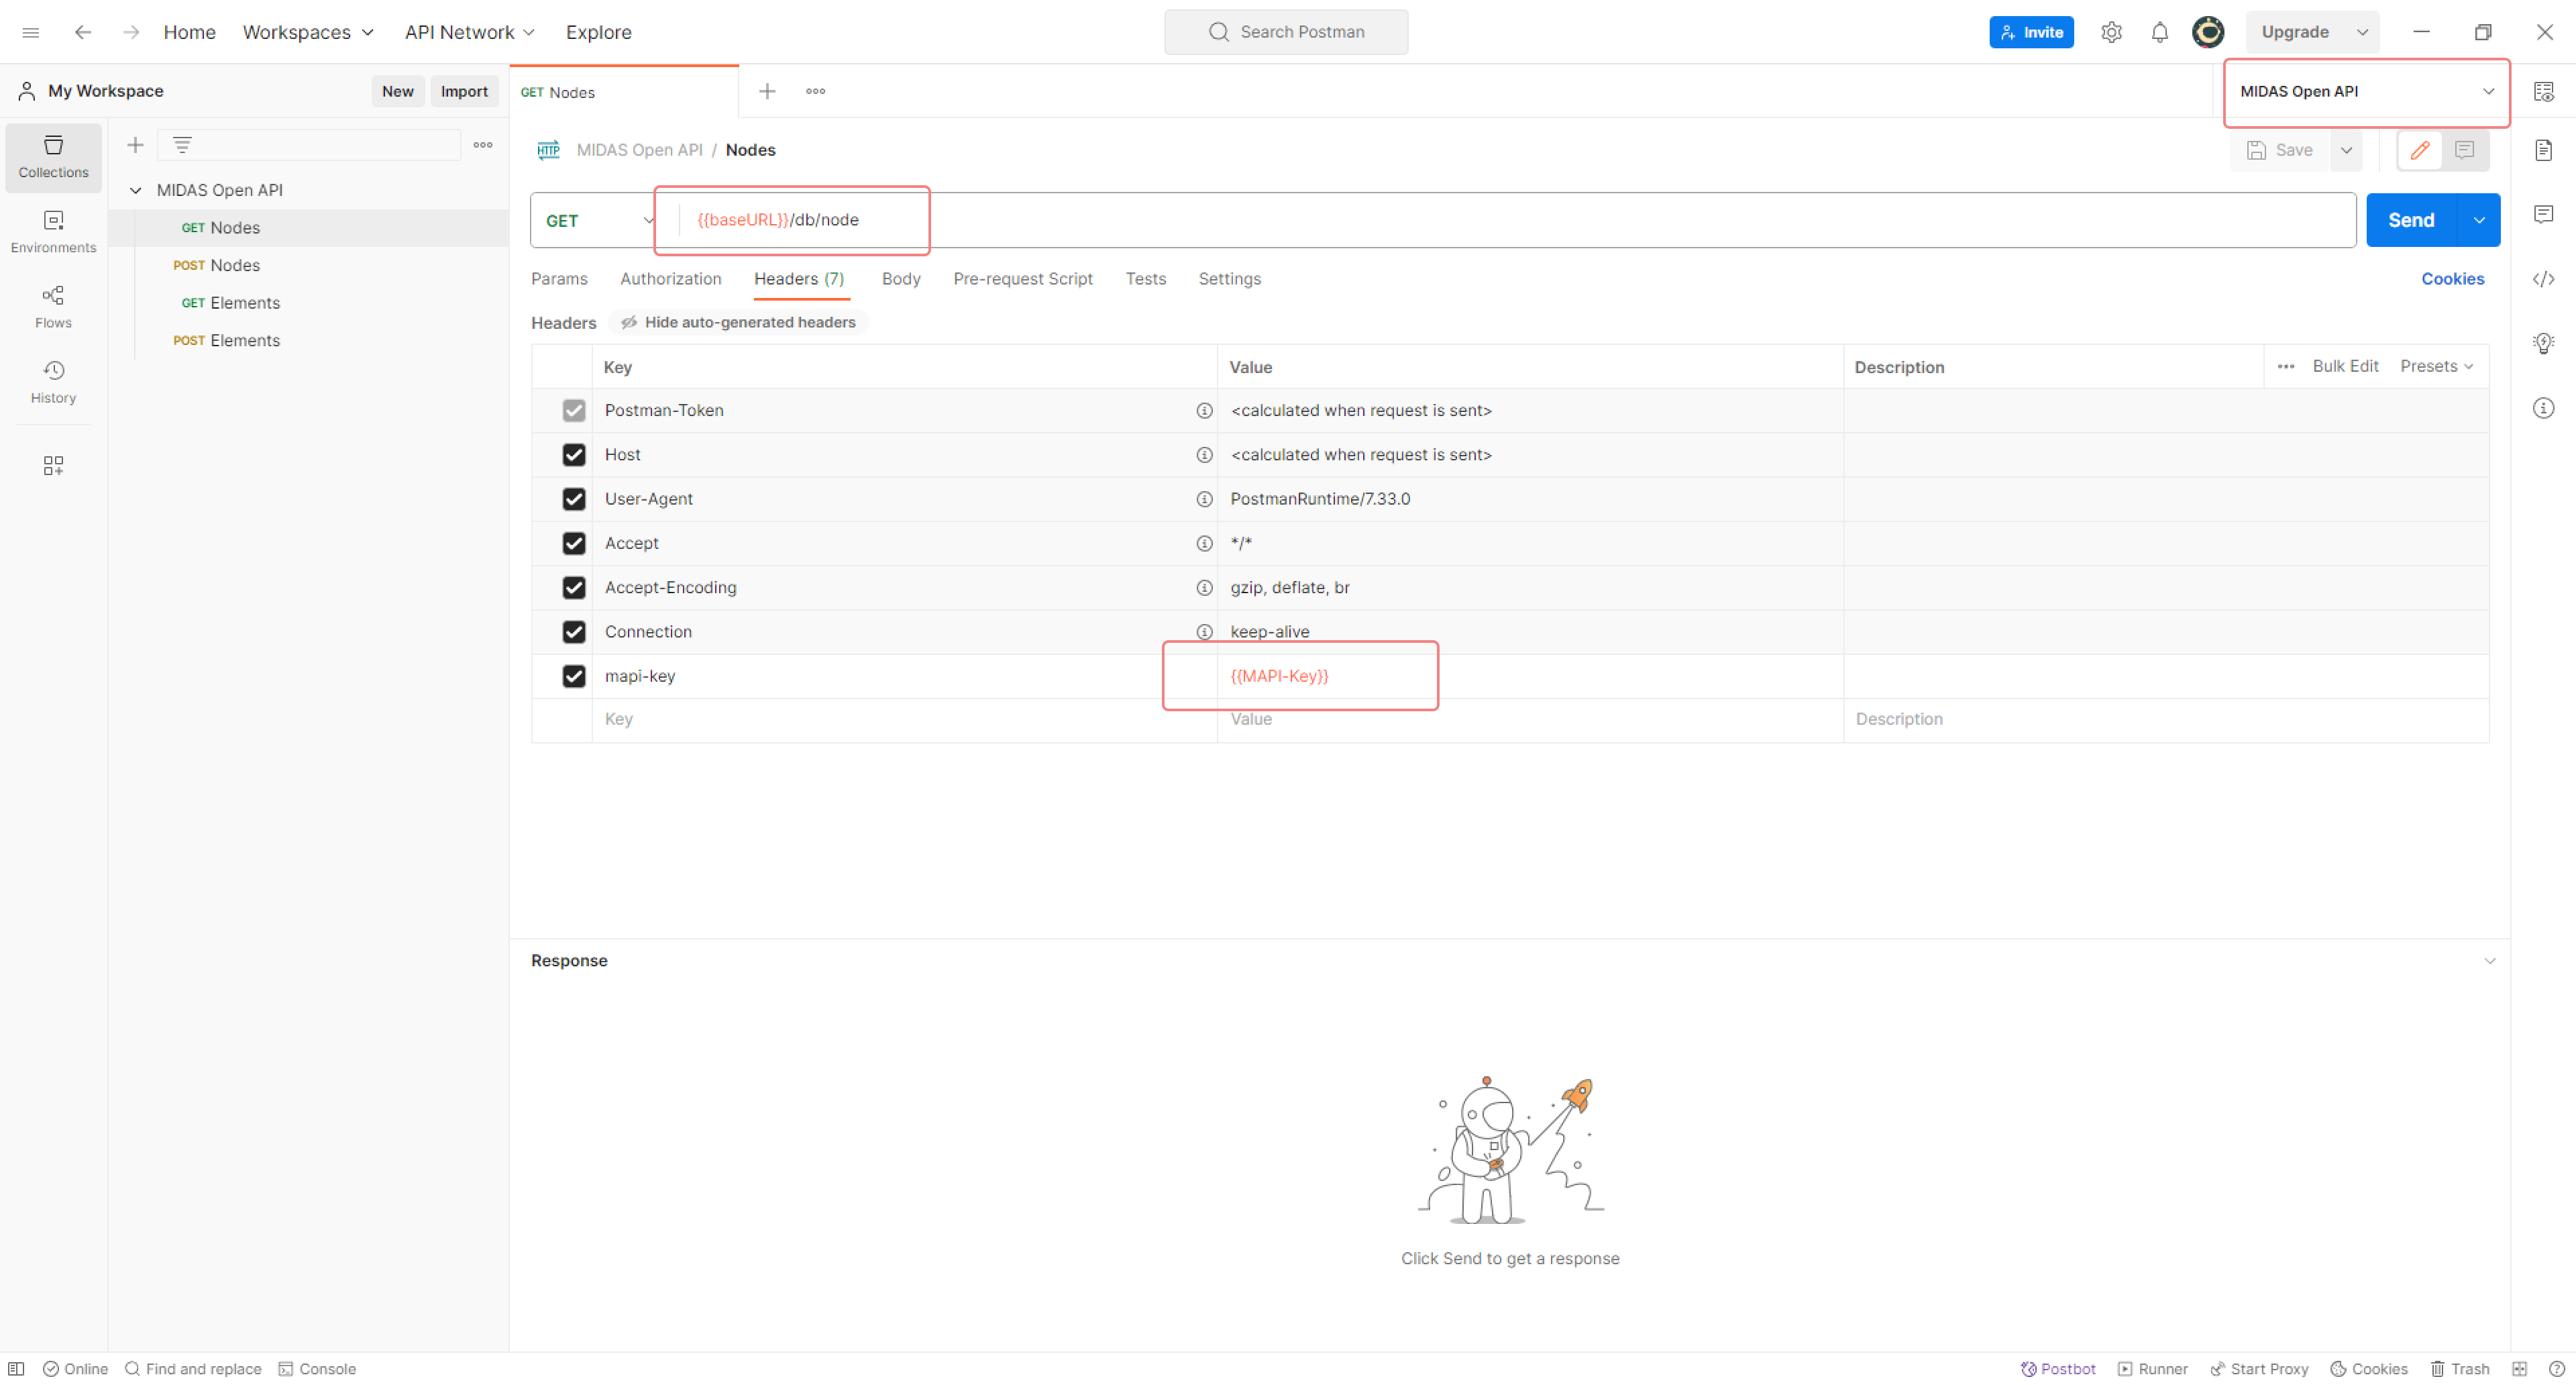This screenshot has height=1385, width=2576.
Task: Click the Import button
Action: click(x=464, y=91)
